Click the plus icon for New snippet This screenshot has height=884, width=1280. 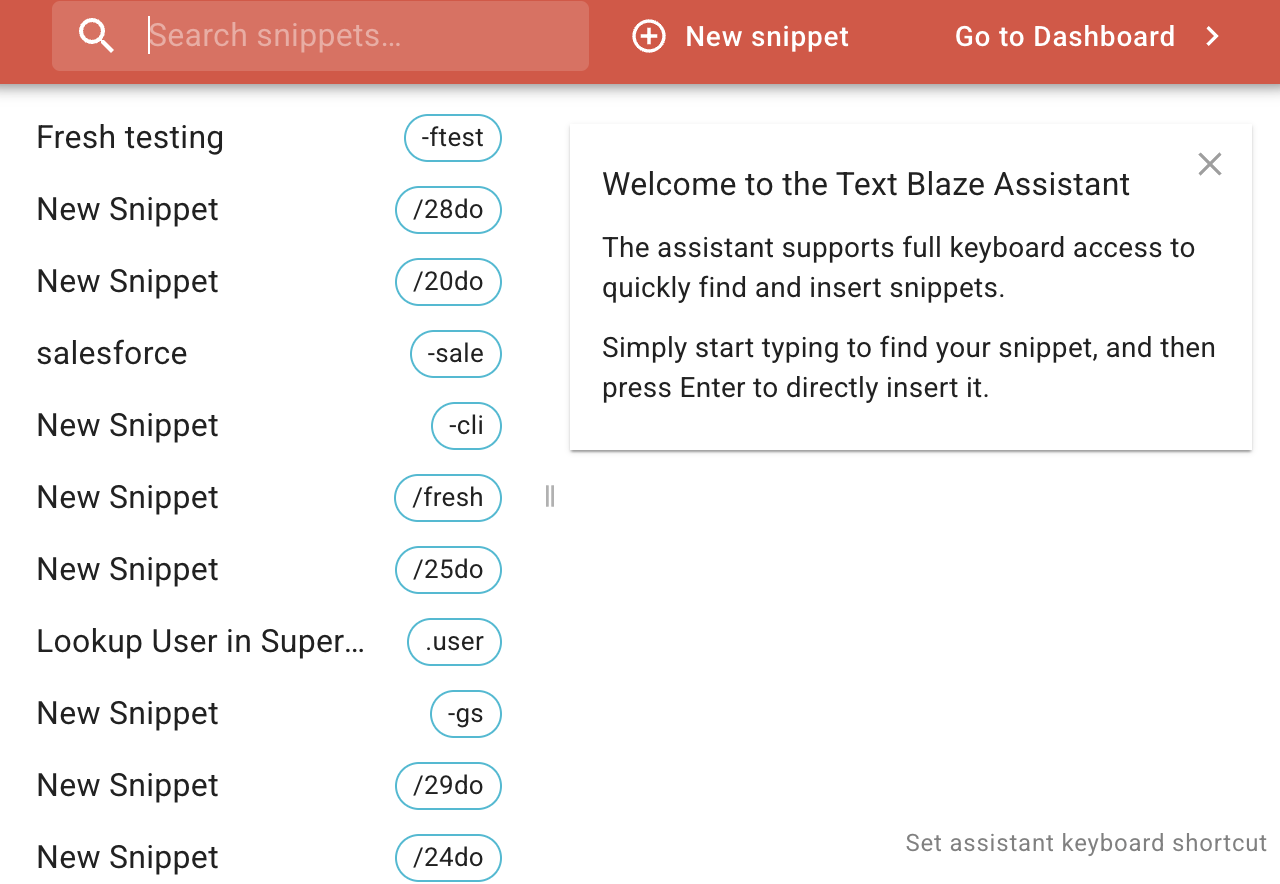tap(649, 37)
